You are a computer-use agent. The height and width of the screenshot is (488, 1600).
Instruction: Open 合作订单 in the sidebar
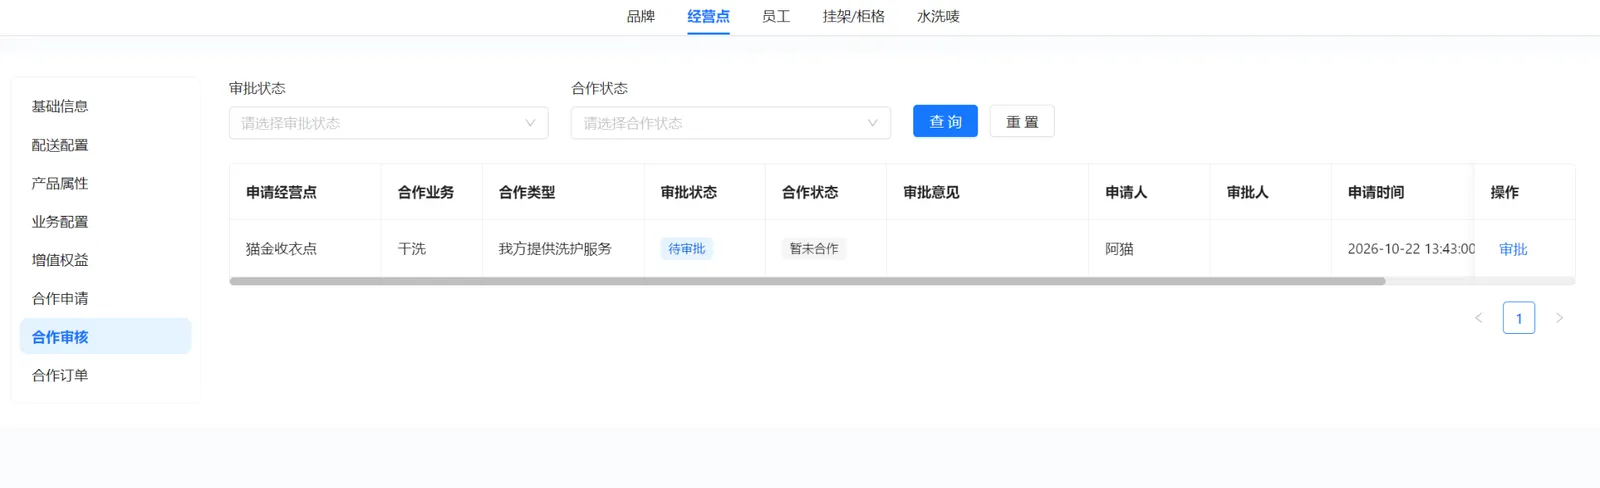pos(105,376)
